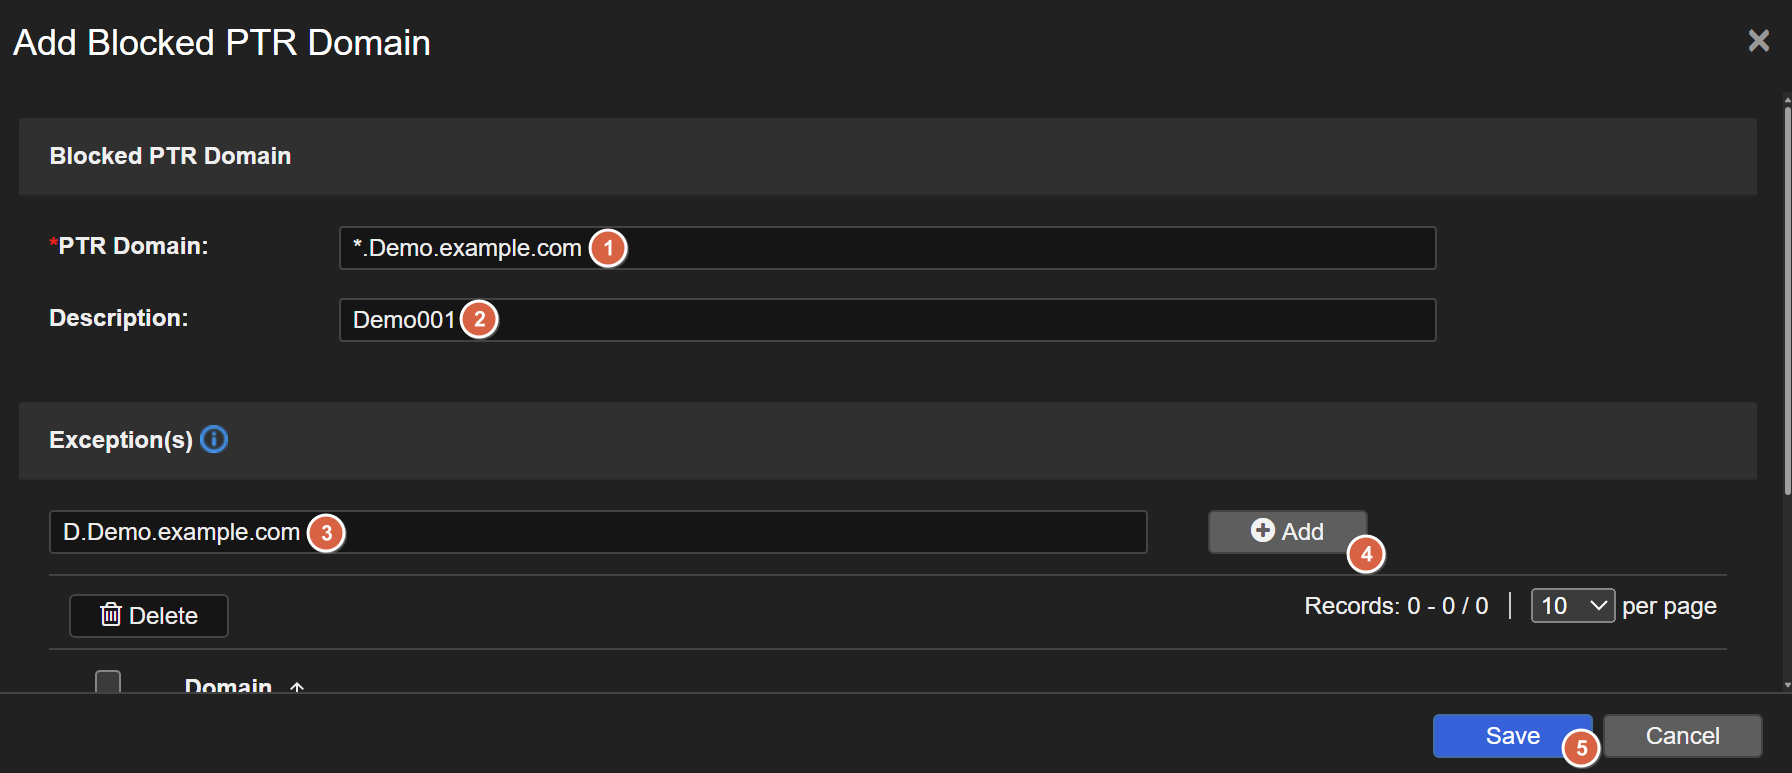
Task: Click the scrollbar down arrow
Action: [1787, 685]
